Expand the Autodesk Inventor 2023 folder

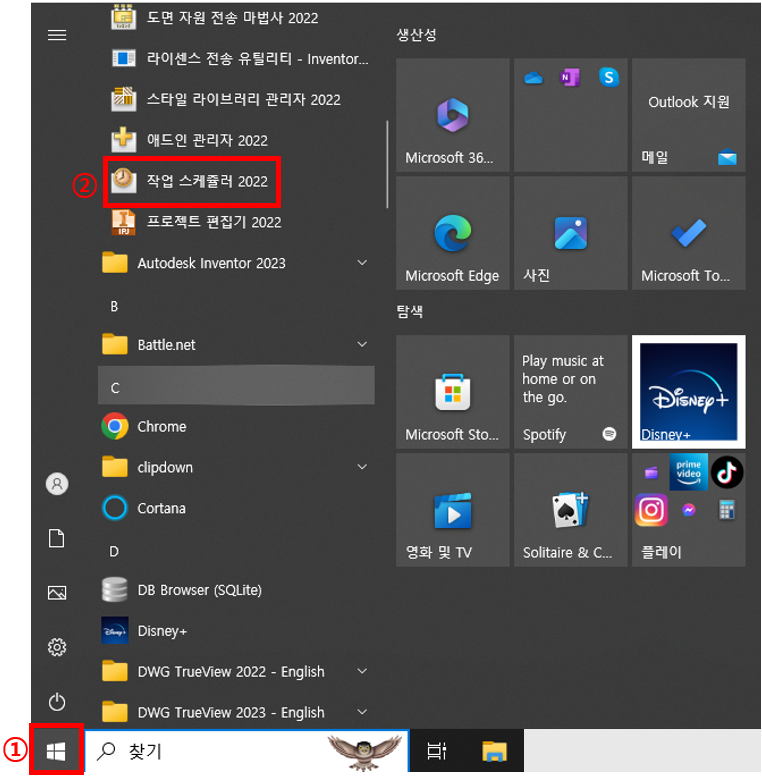(x=236, y=263)
